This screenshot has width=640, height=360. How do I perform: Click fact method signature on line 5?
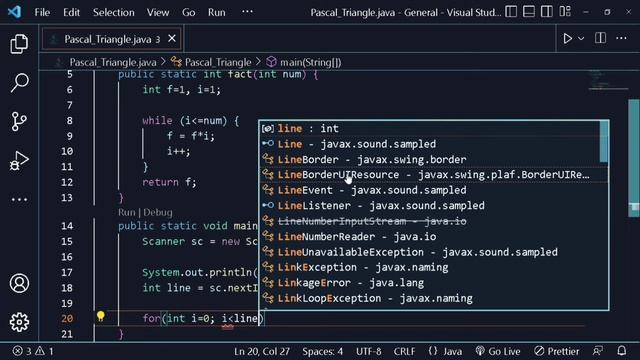(218, 74)
